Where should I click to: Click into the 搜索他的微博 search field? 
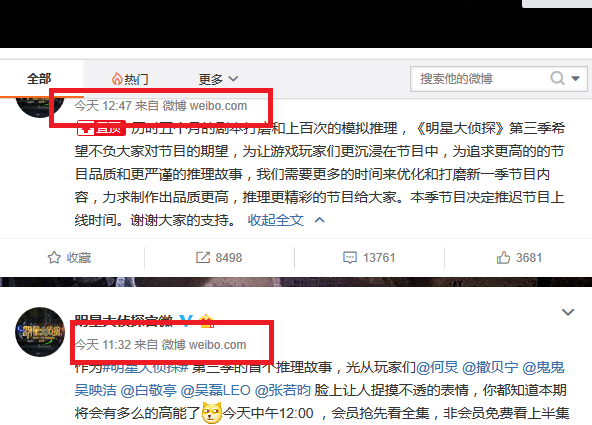pos(479,79)
